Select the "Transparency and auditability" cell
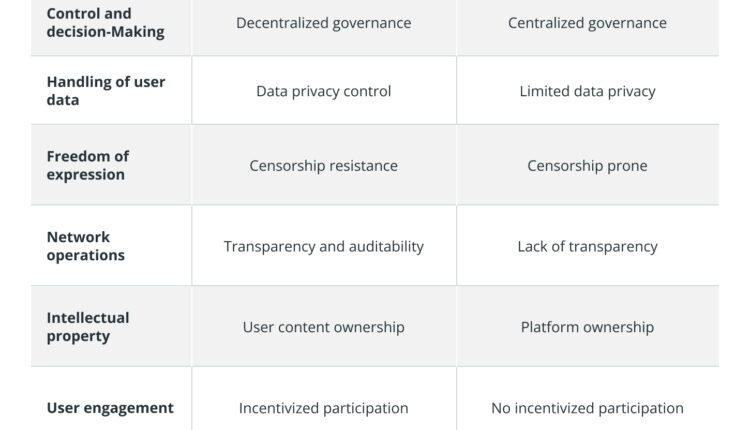Viewport: 750px width, 430px height. click(x=323, y=246)
